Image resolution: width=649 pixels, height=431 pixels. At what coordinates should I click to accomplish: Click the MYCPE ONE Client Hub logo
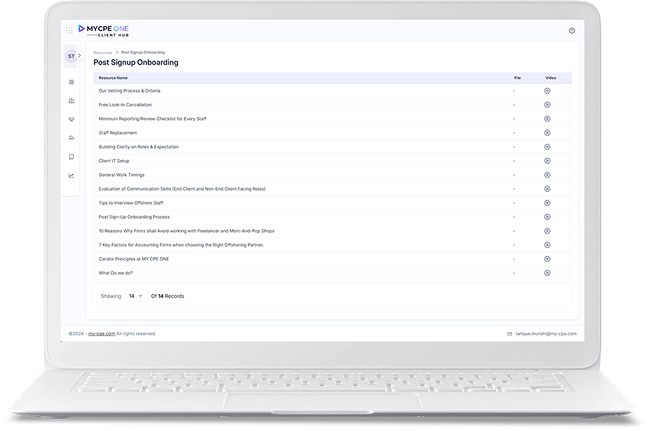pos(103,30)
